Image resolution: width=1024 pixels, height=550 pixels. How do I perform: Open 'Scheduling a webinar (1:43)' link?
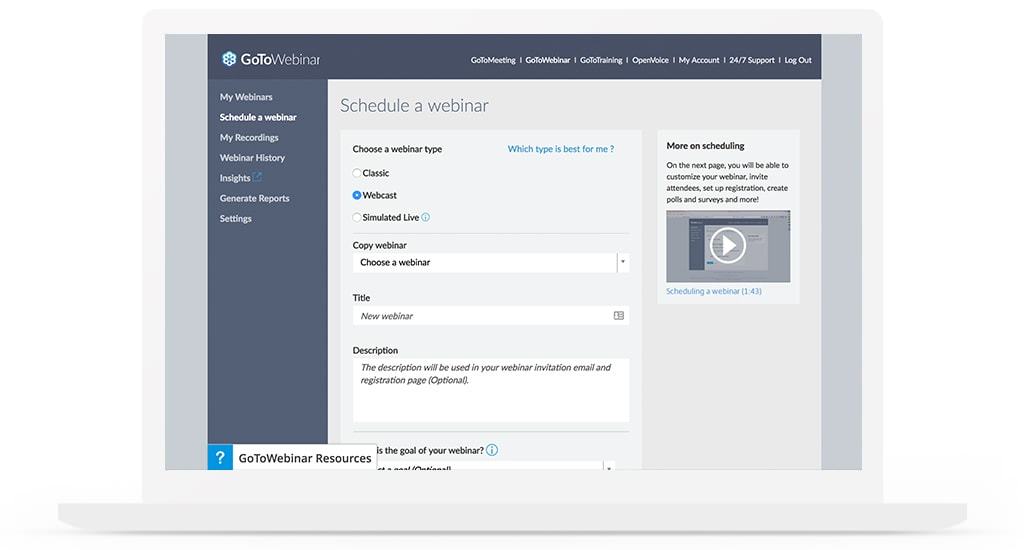[714, 291]
